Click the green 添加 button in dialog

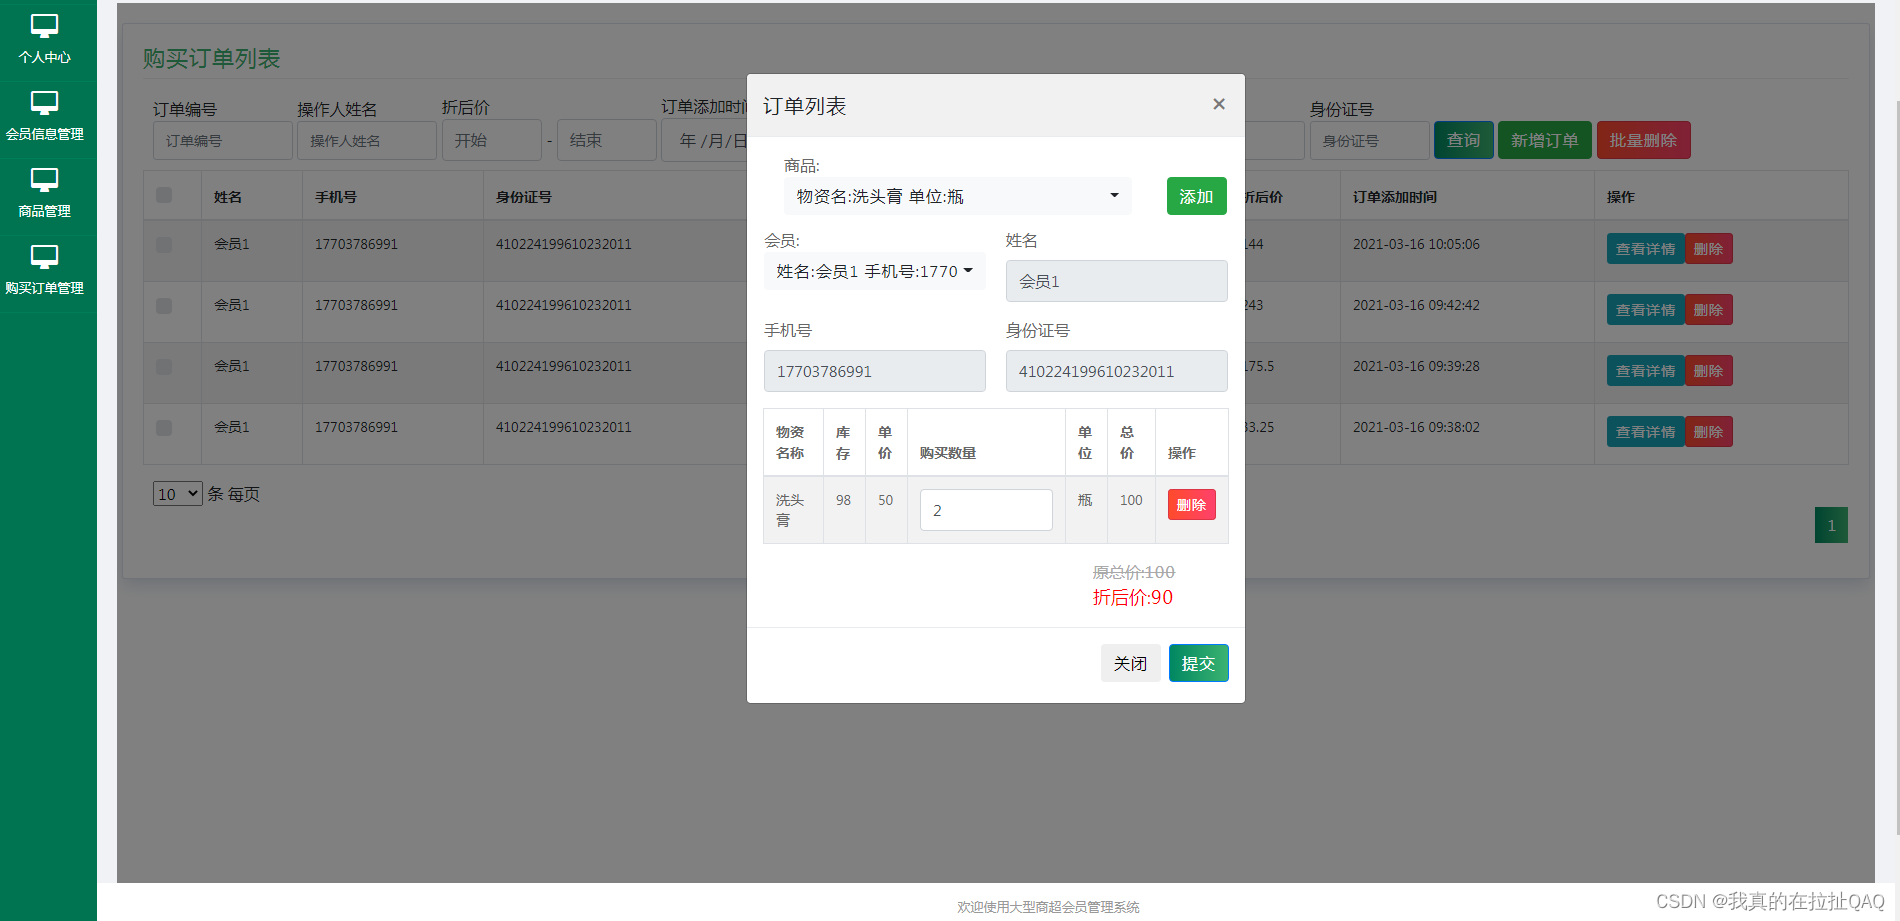[x=1196, y=196]
